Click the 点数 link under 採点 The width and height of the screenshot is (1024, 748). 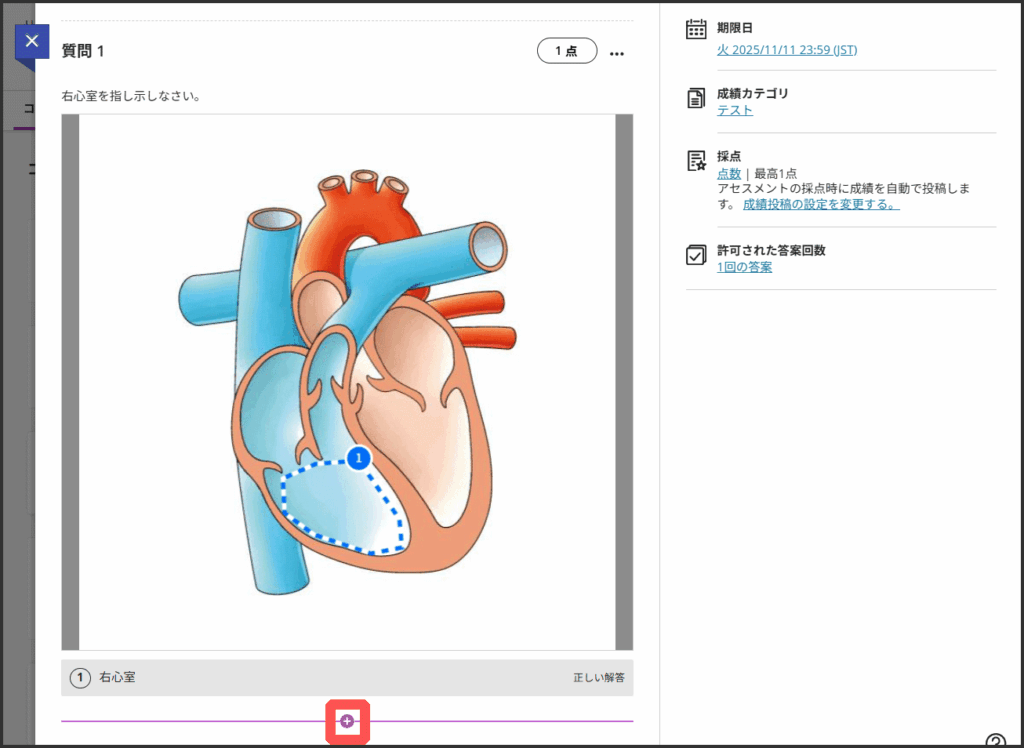point(728,174)
